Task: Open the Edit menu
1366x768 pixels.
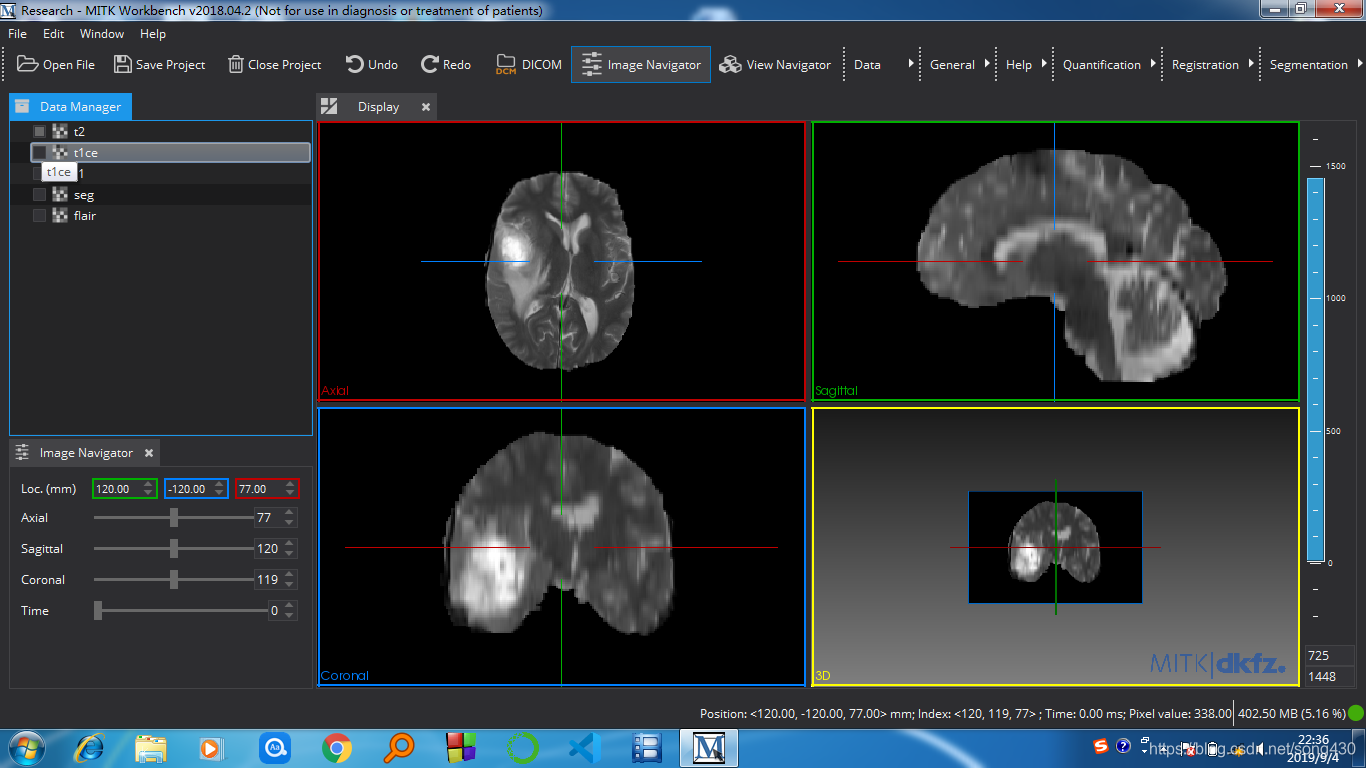Action: coord(53,33)
